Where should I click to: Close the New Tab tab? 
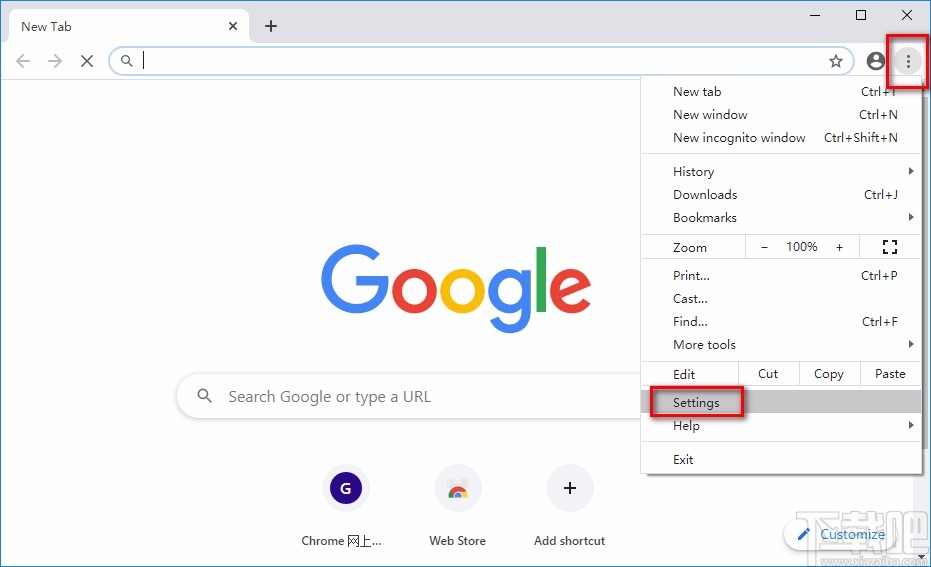233,26
